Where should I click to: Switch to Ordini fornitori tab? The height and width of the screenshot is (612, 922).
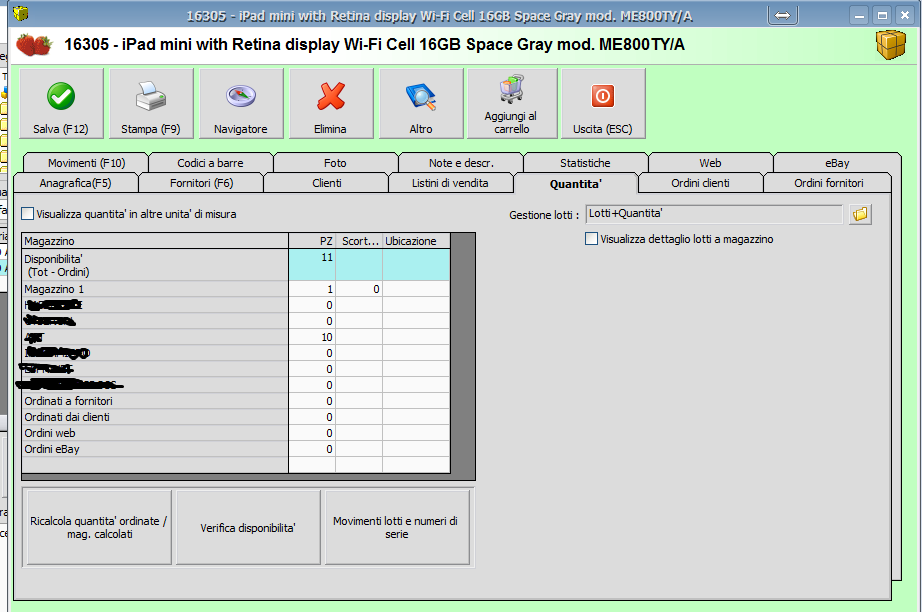829,183
